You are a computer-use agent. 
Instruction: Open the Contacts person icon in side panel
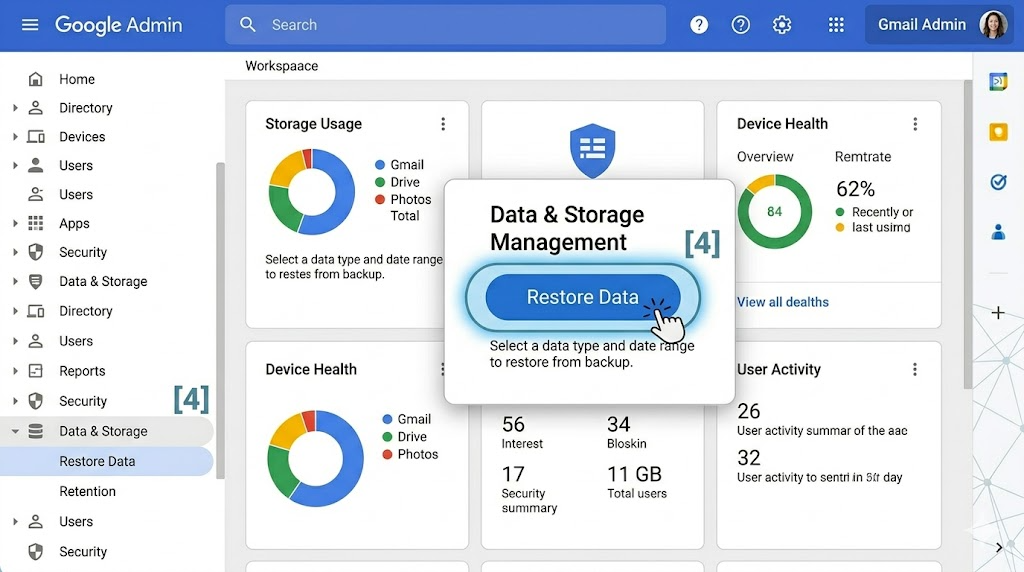coord(998,232)
